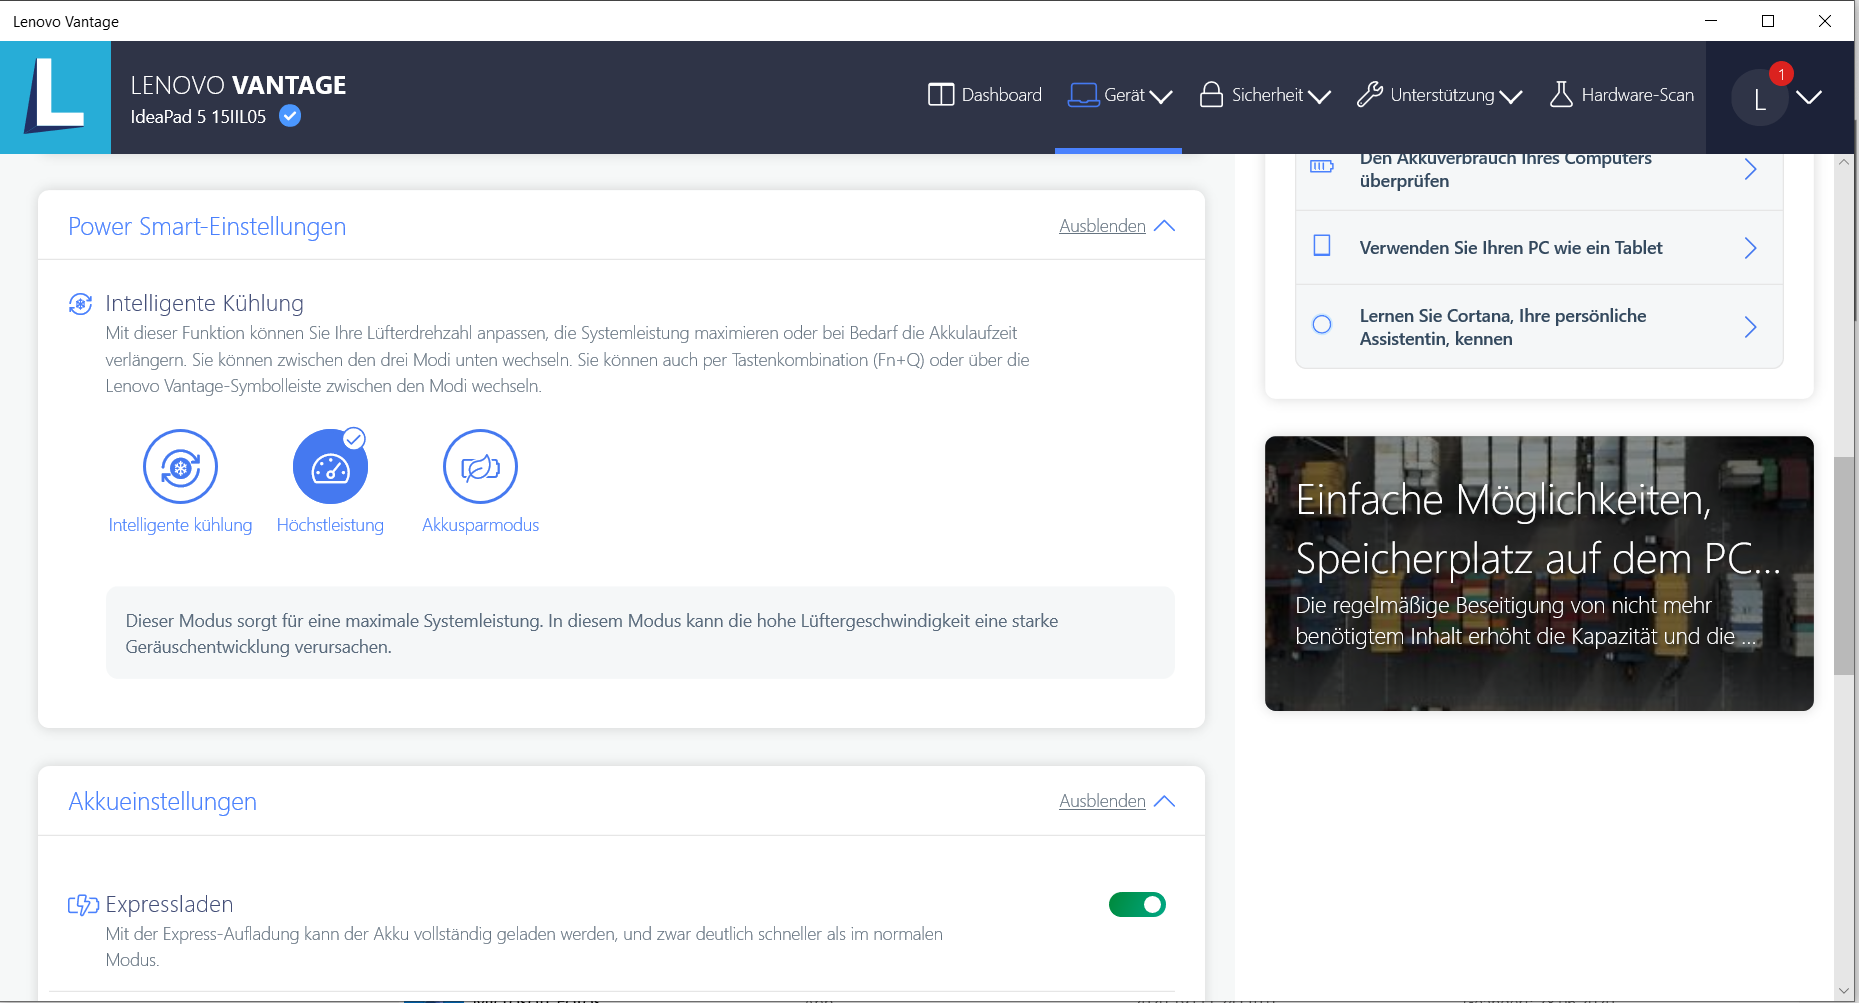Click the vertical scrollbar thumb
The width and height of the screenshot is (1859, 1003).
(1844, 566)
